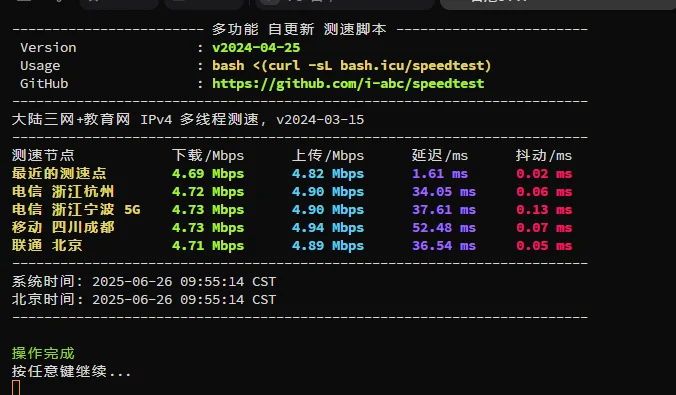Viewport: 676px width, 395px height.
Task: Select the 电信 浙江宁波 5G row label
Action: (76, 210)
